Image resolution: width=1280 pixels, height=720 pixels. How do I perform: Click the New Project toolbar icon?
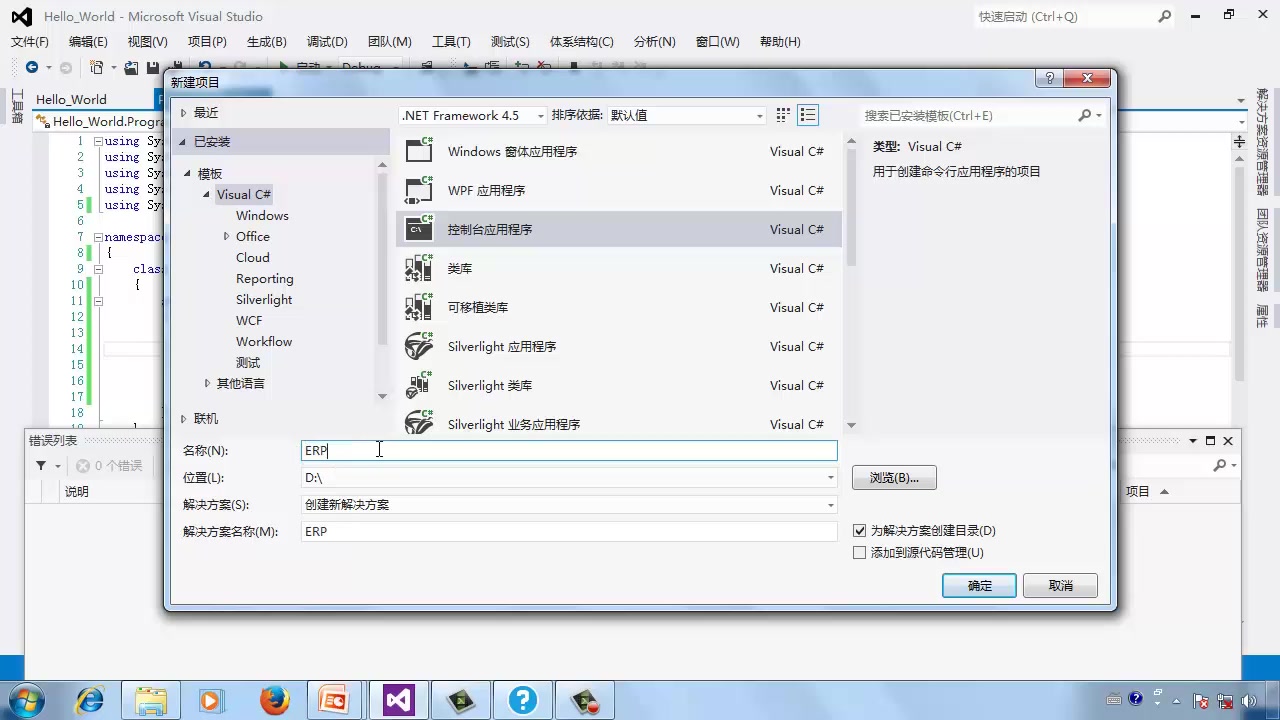tap(97, 67)
